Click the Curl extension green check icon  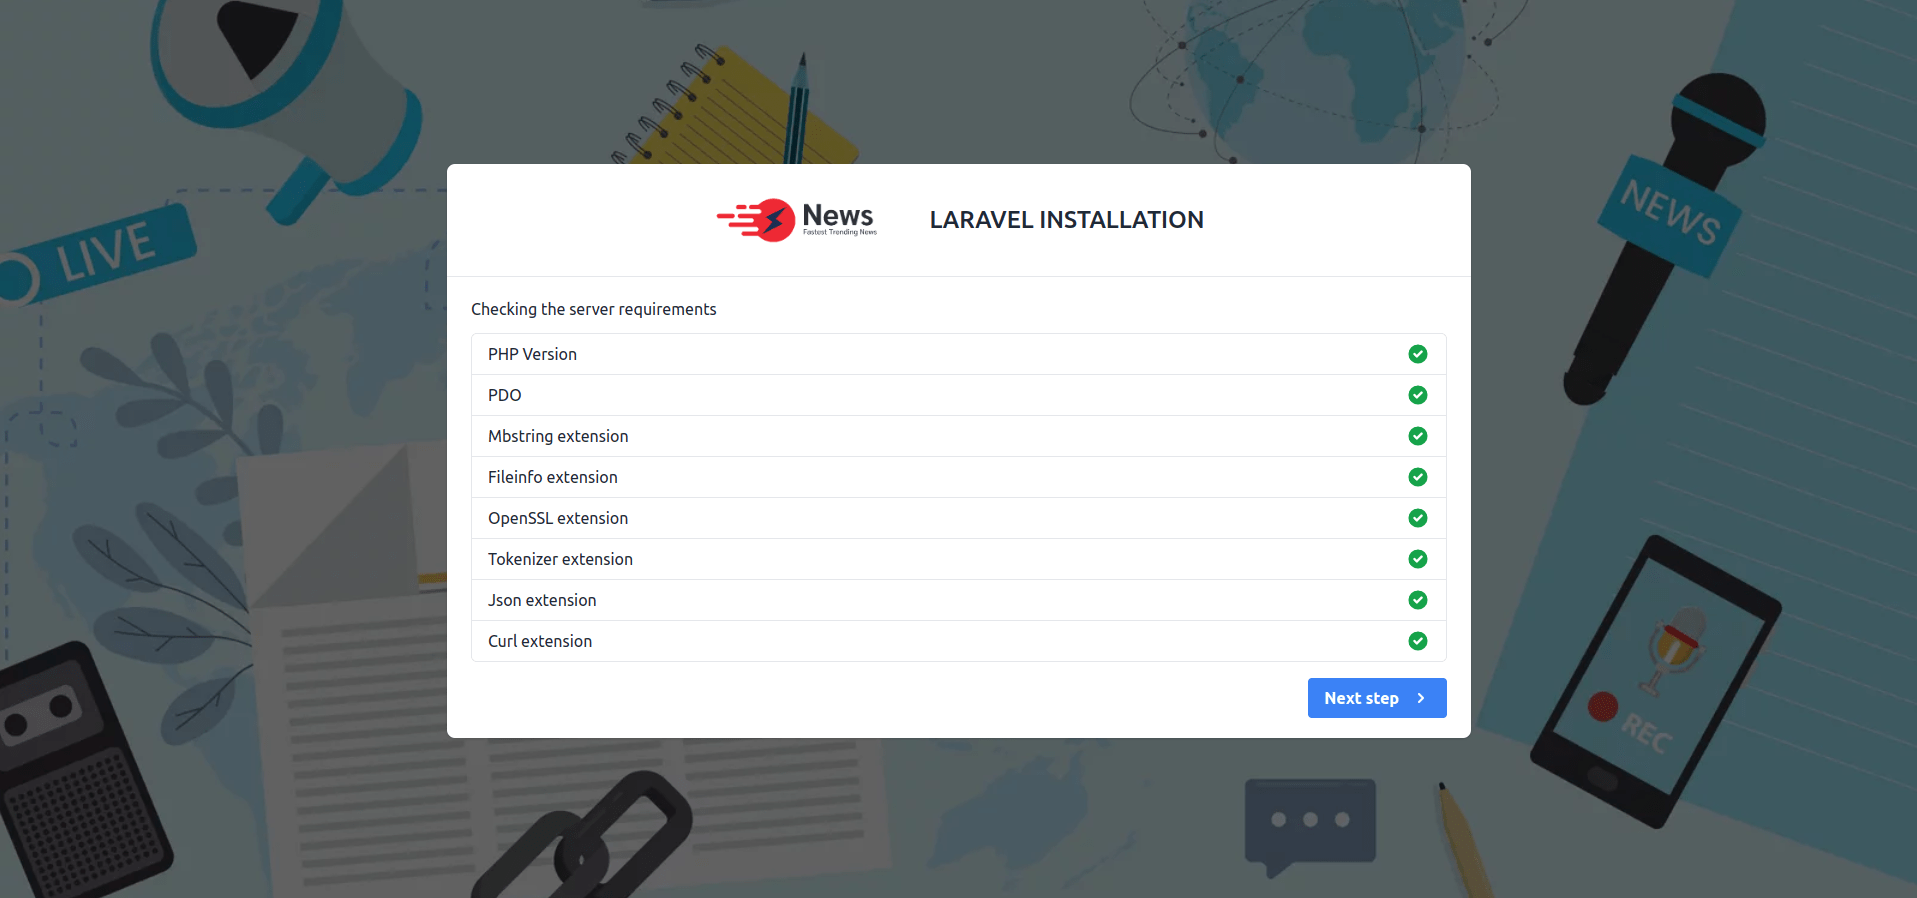pos(1417,641)
